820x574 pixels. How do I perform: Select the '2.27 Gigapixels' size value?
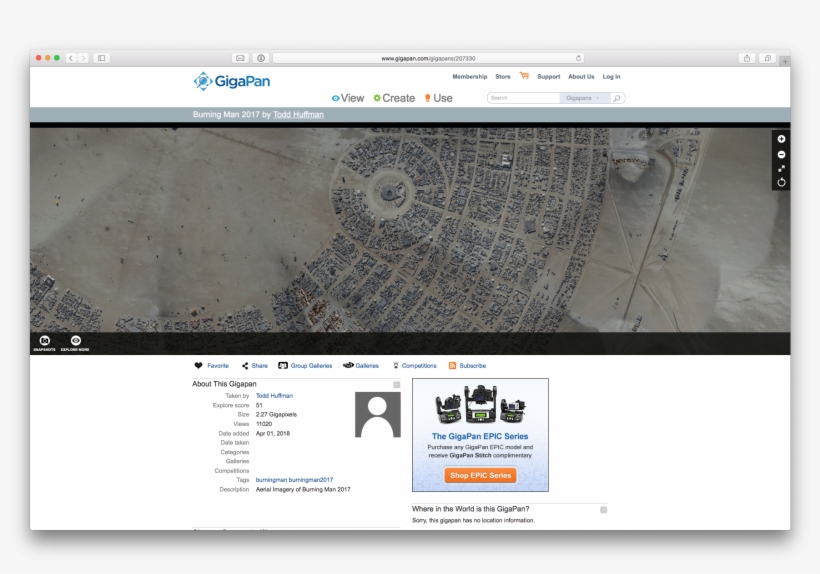pyautogui.click(x=276, y=415)
